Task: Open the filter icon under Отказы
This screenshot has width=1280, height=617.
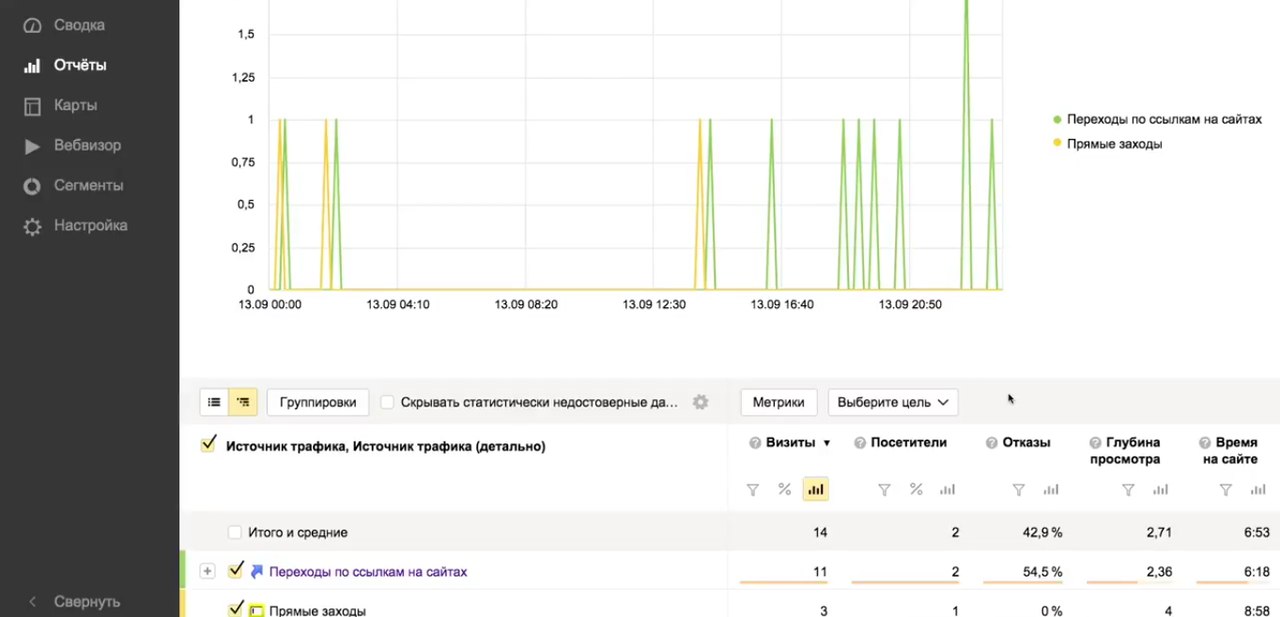Action: click(1019, 489)
